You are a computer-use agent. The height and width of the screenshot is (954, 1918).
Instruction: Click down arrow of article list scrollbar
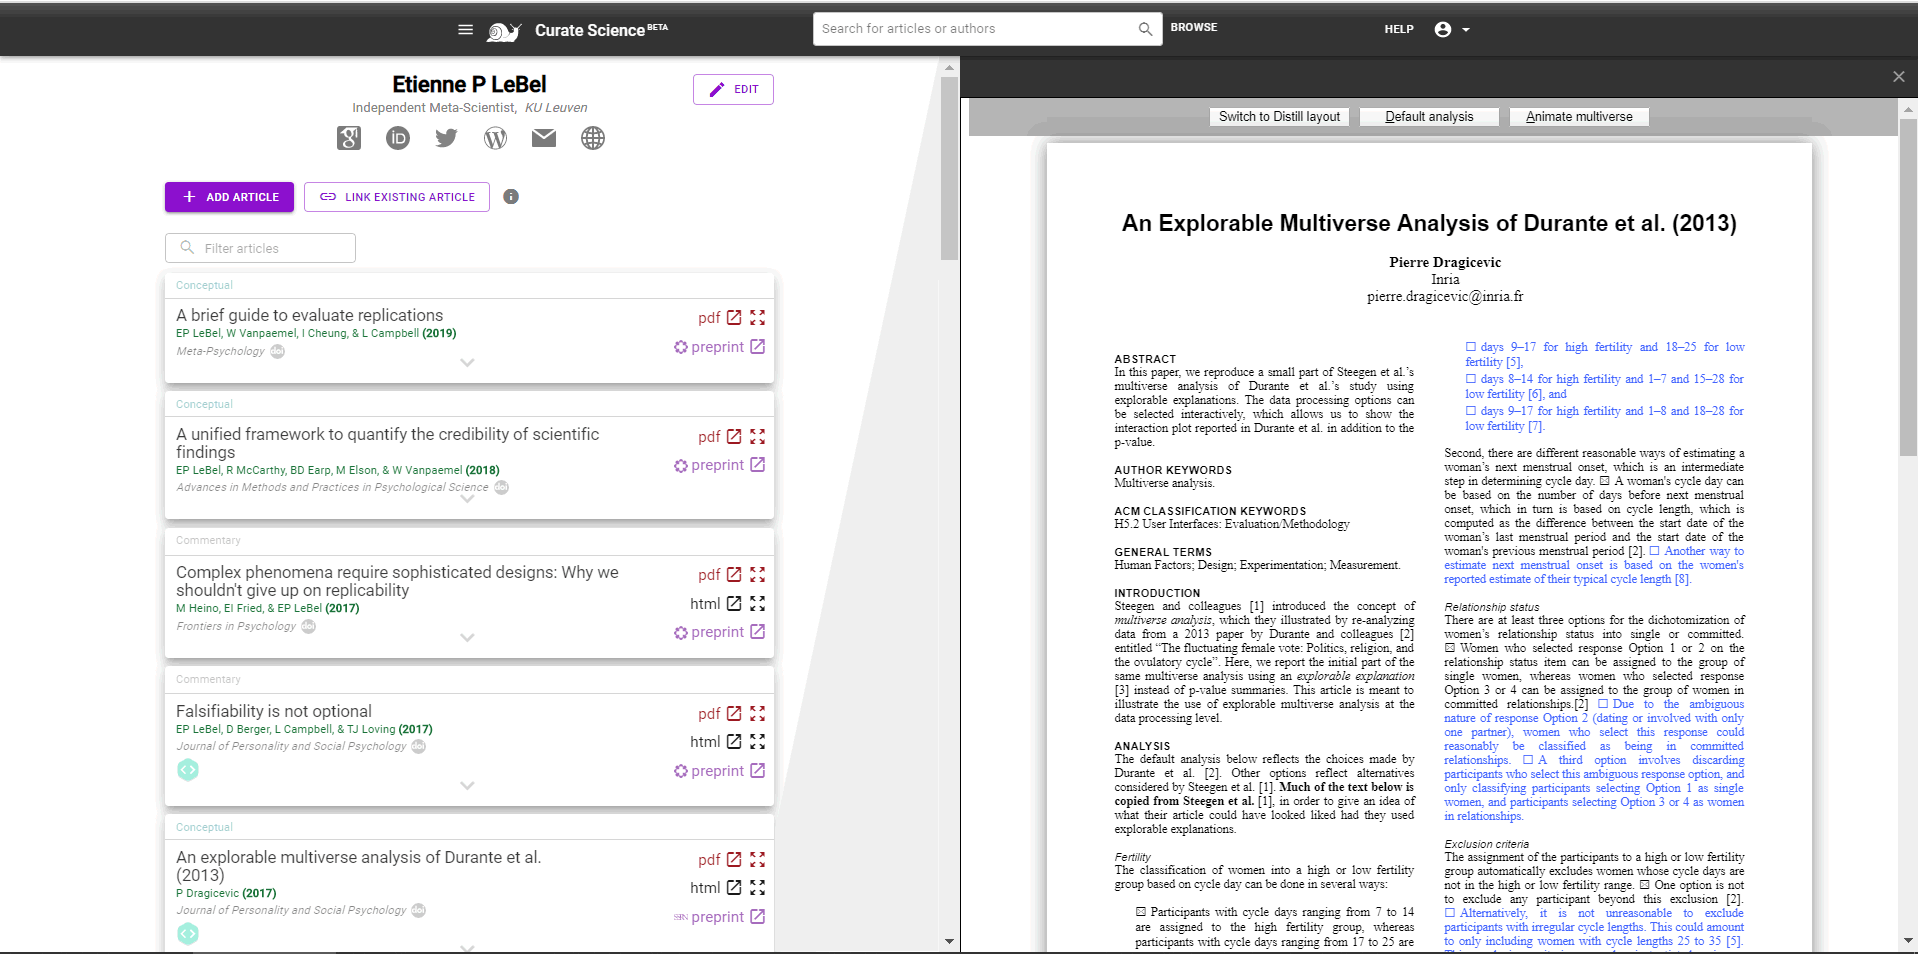coord(949,941)
